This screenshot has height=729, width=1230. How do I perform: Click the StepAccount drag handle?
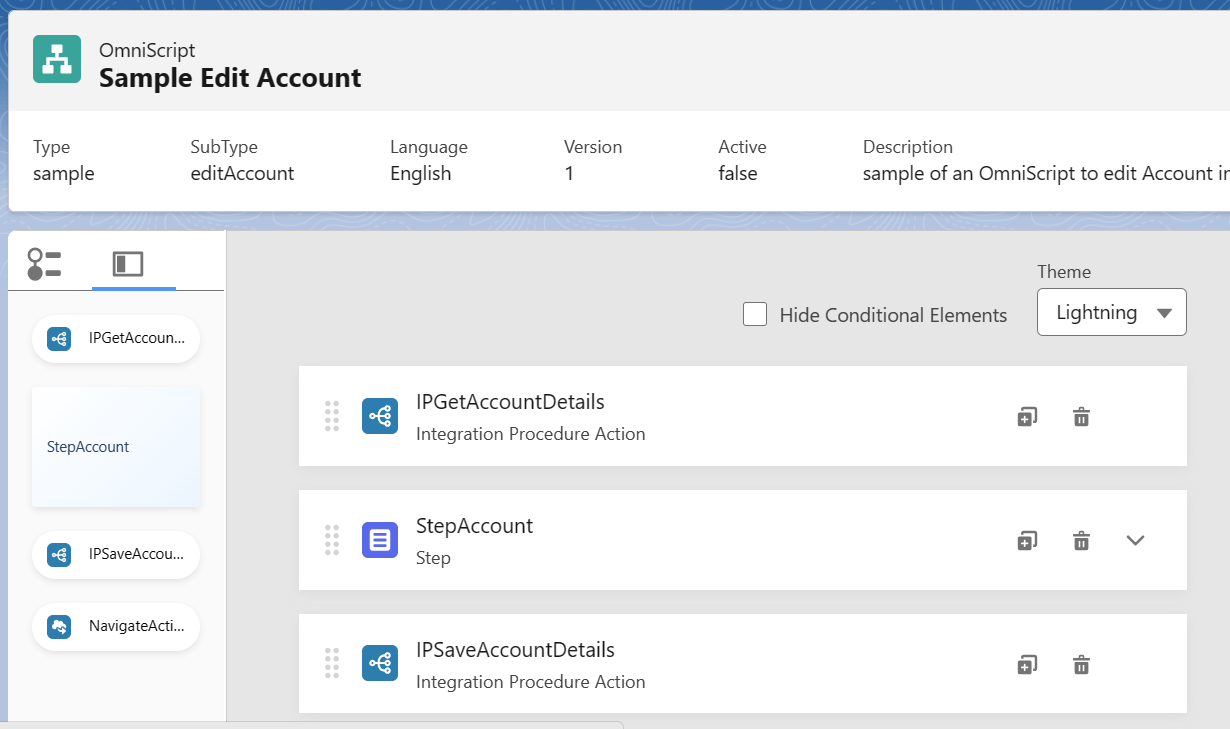[332, 540]
